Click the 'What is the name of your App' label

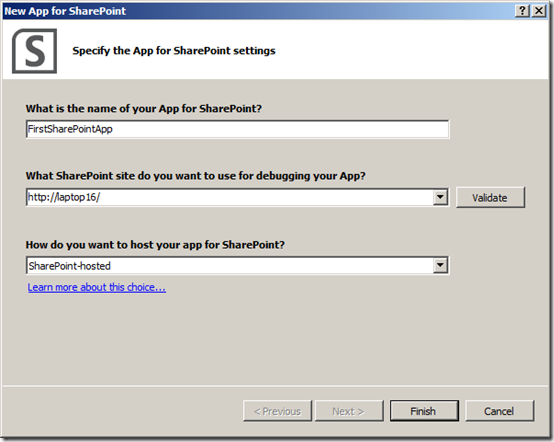tap(143, 108)
